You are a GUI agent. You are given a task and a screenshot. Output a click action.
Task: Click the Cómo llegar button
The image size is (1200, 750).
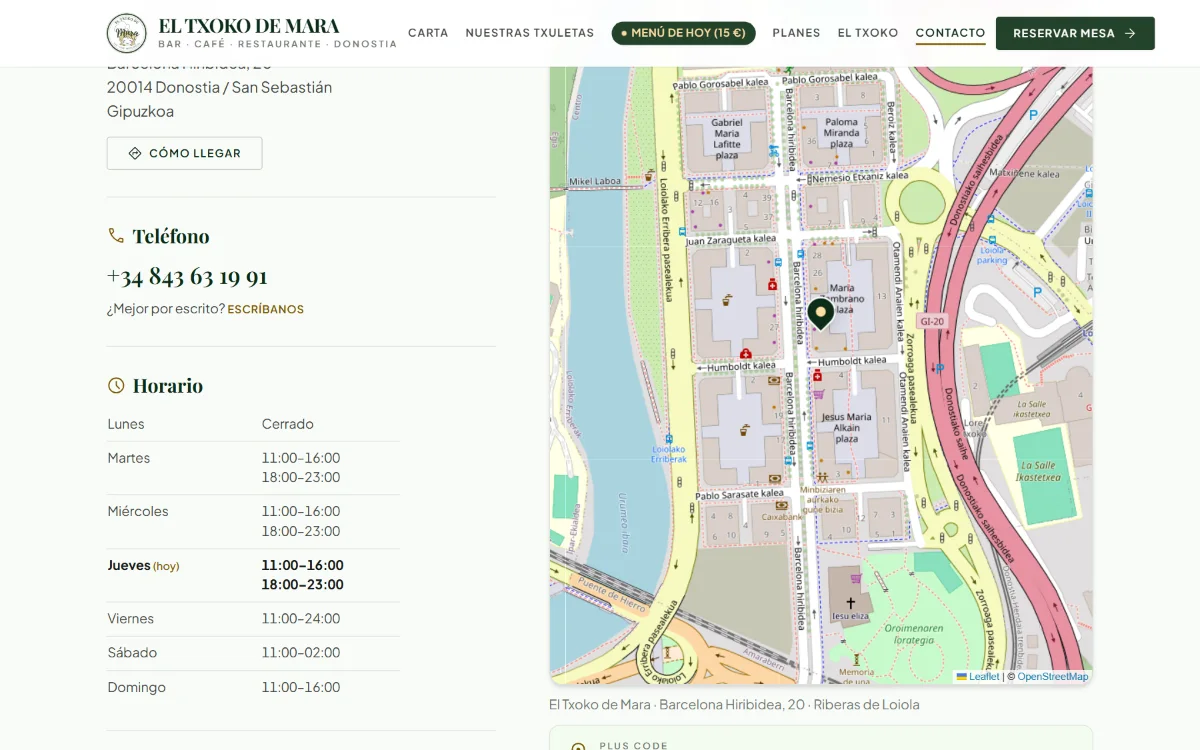click(185, 153)
